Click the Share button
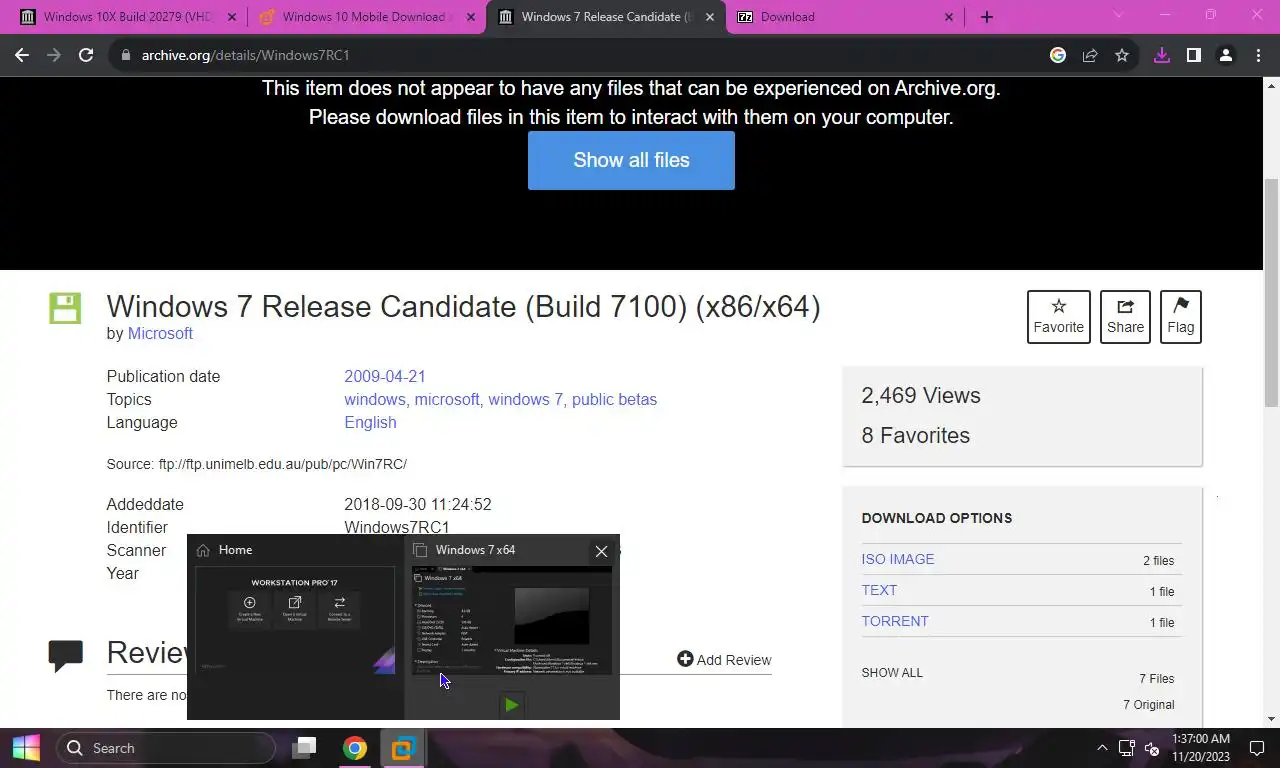The width and height of the screenshot is (1280, 768). pos(1125,316)
